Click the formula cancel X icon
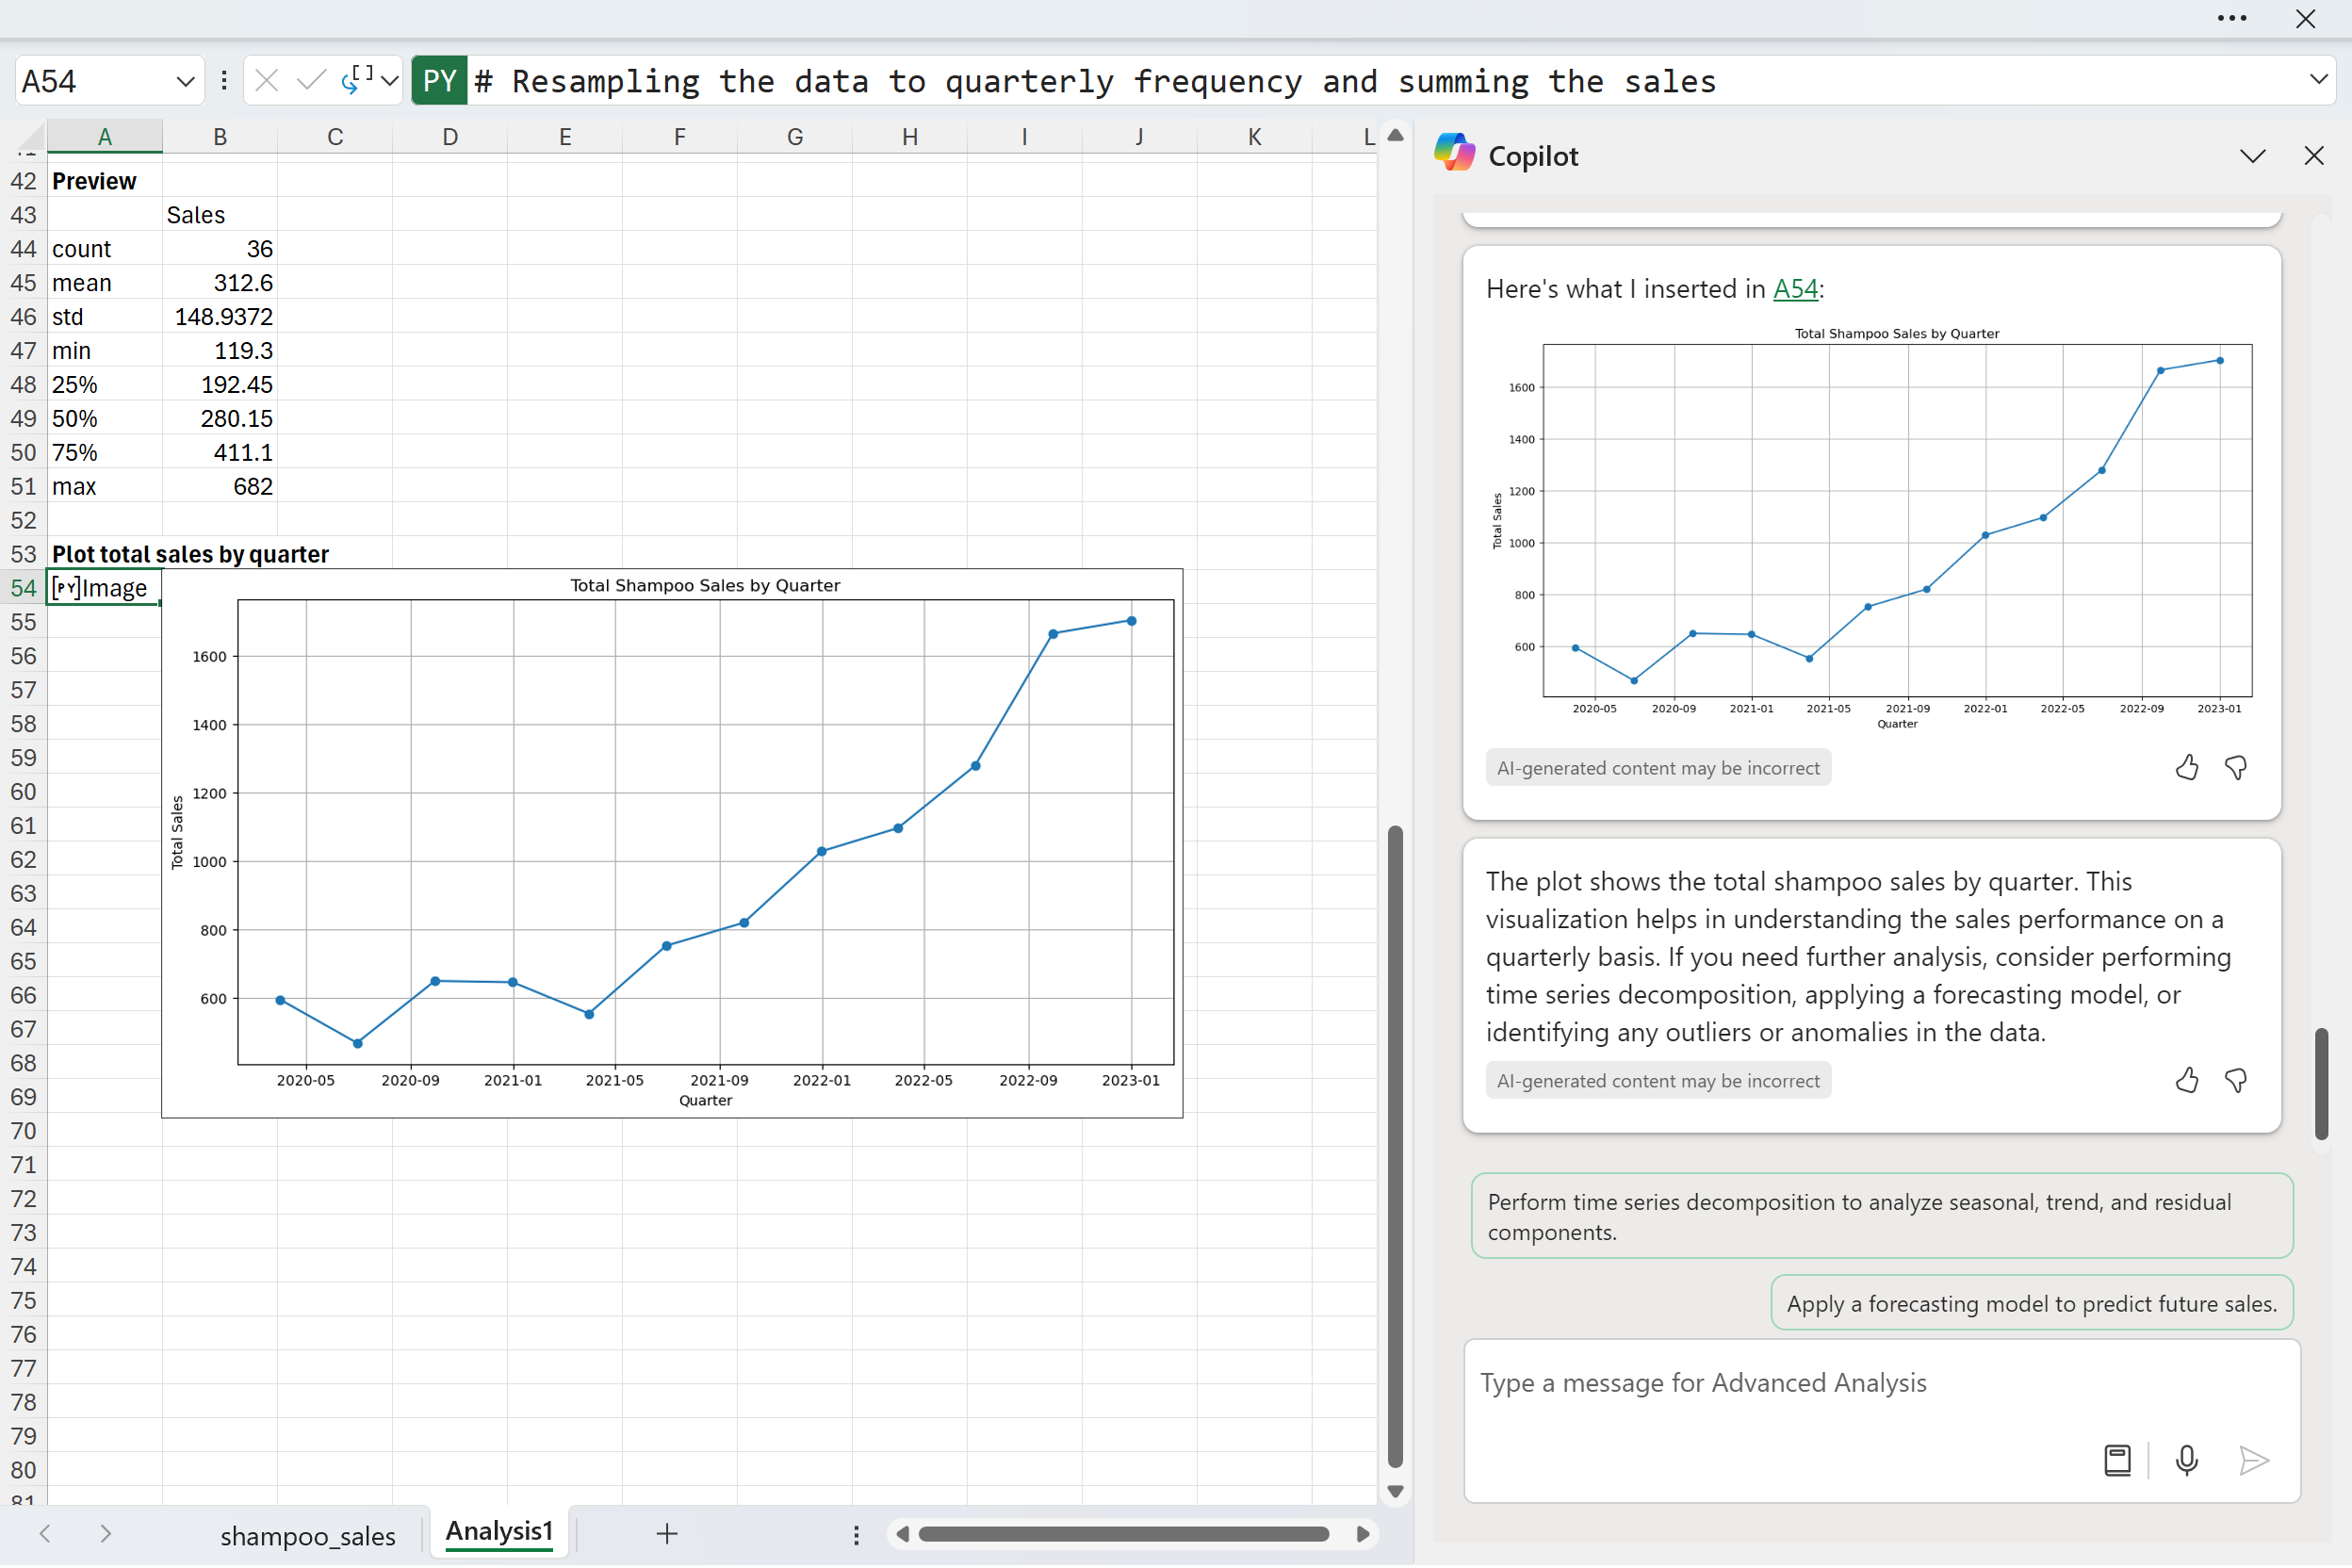This screenshot has height=1568, width=2352. [x=266, y=81]
